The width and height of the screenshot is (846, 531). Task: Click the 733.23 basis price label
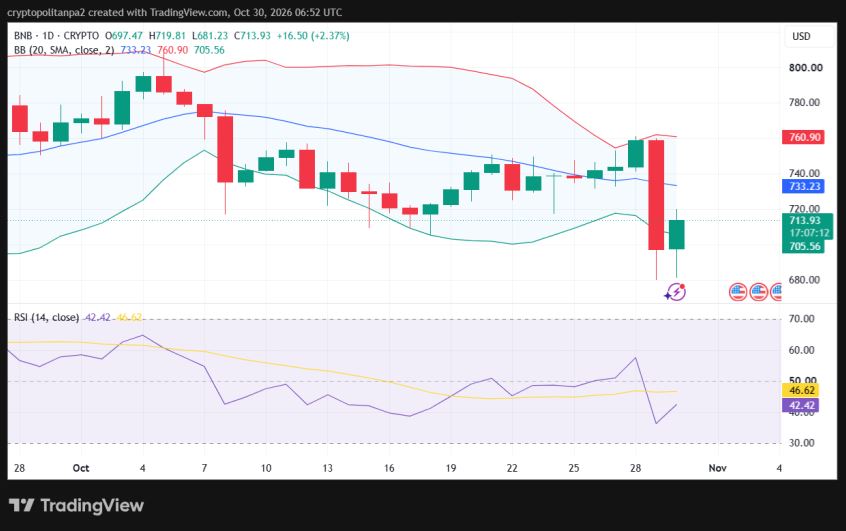coord(803,186)
